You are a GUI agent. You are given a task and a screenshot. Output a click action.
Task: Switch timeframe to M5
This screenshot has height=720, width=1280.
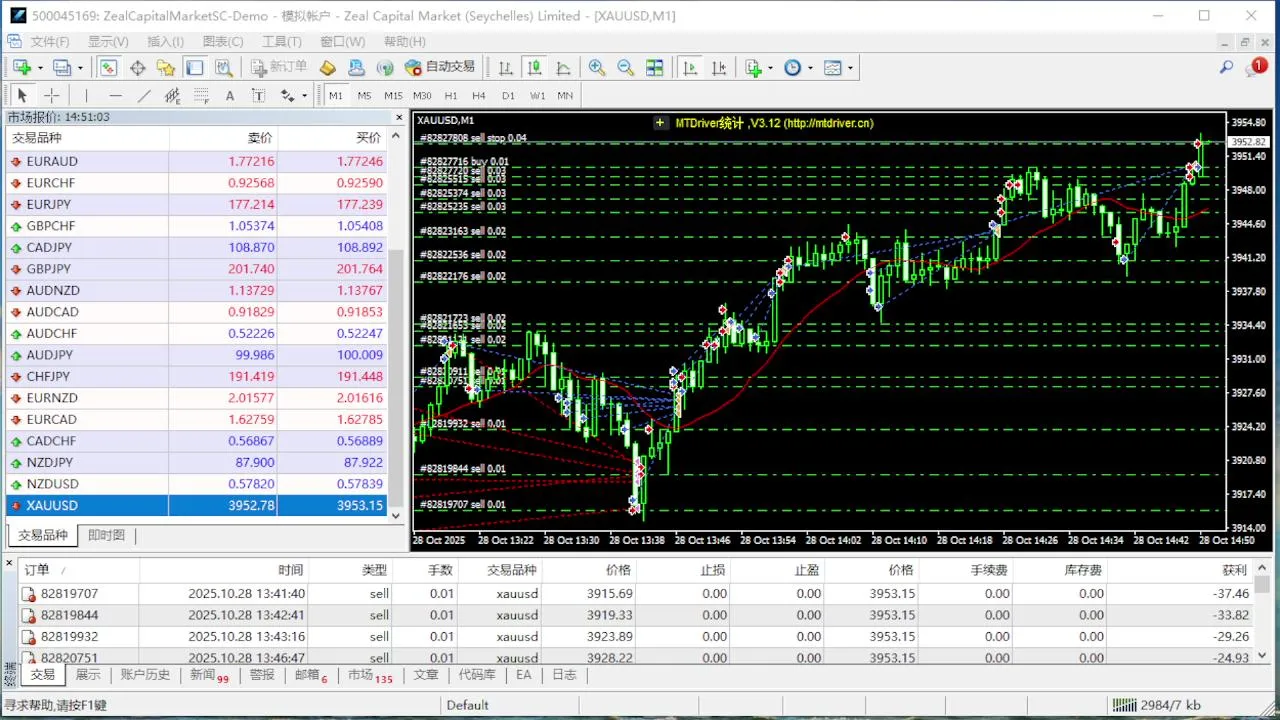pyautogui.click(x=364, y=95)
